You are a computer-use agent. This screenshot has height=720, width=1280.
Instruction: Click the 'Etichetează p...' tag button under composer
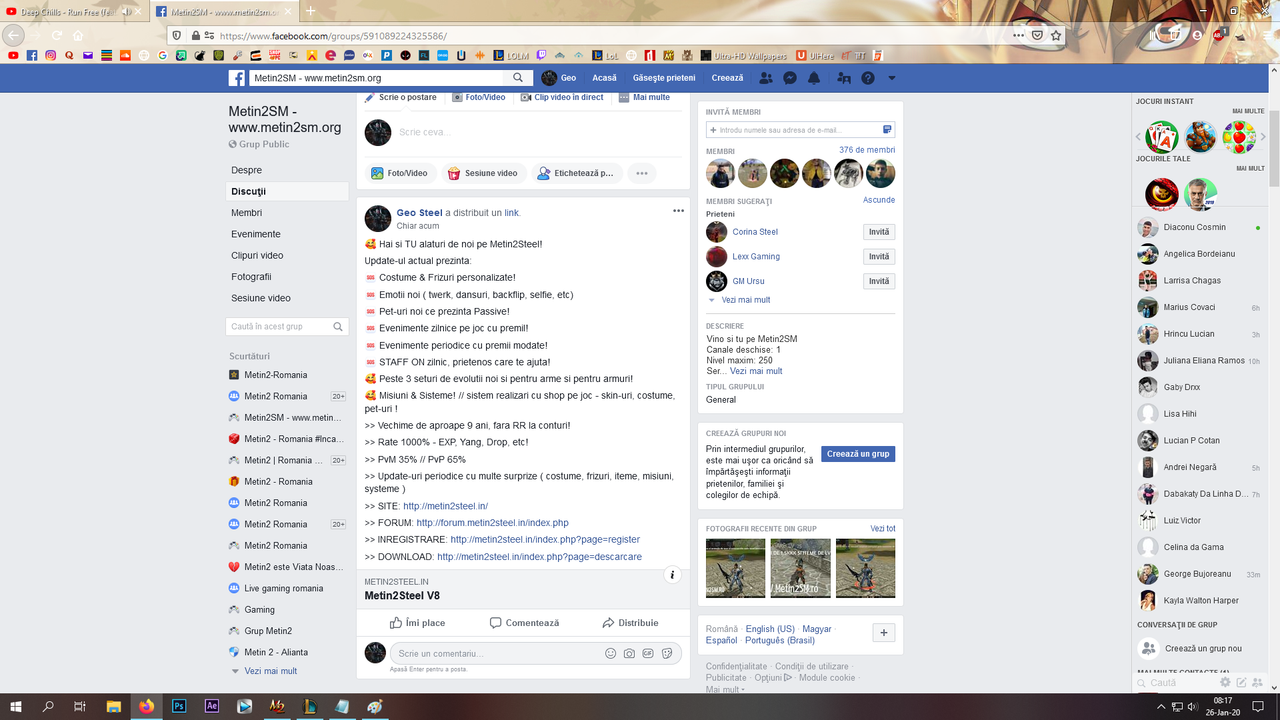(576, 173)
